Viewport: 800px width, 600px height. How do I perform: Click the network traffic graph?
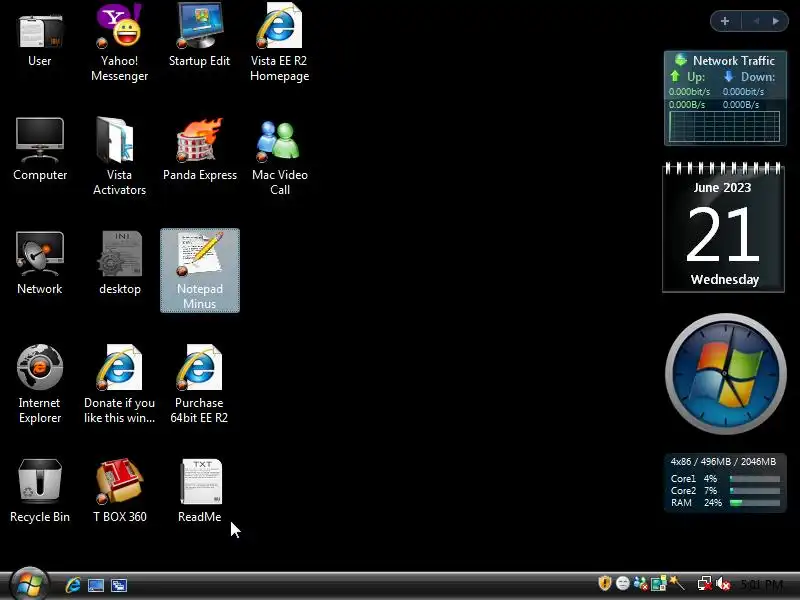[724, 126]
